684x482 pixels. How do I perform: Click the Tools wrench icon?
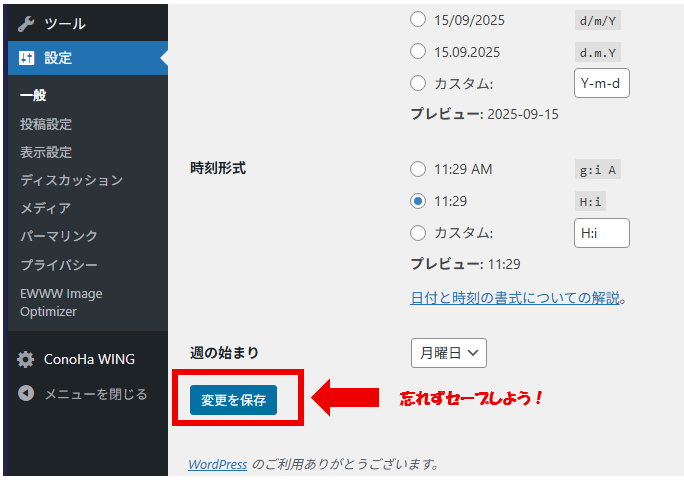click(26, 23)
